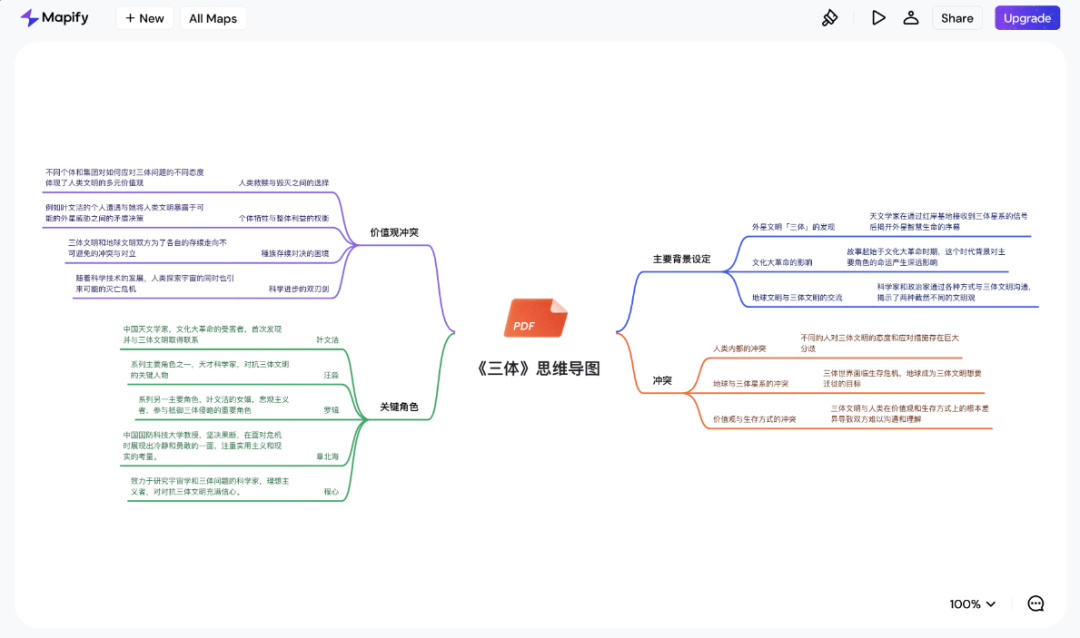
Task: Open the user account icon
Action: pyautogui.click(x=911, y=17)
